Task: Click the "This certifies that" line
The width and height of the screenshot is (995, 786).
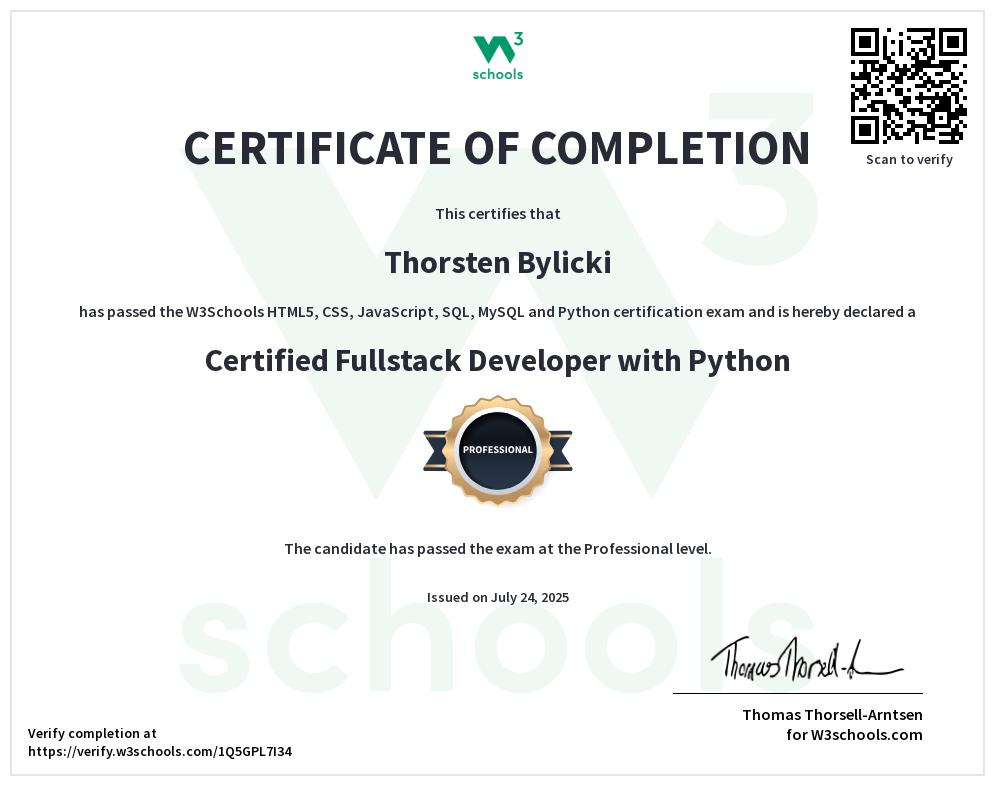Action: point(498,213)
